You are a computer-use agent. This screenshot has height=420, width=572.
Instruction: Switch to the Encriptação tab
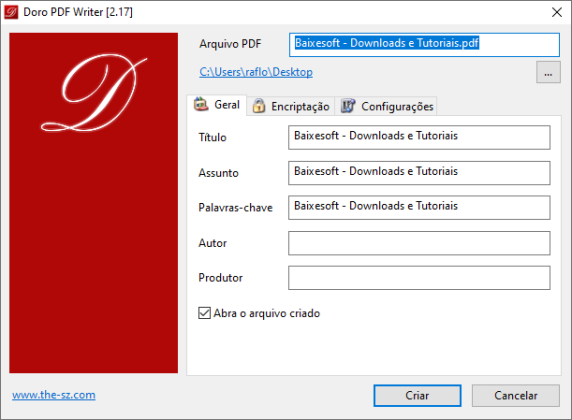291,106
